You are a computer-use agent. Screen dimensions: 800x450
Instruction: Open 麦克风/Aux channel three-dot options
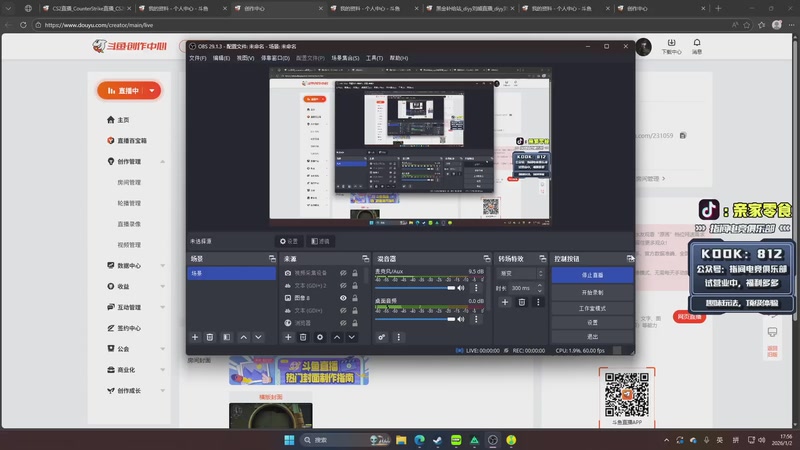(476, 288)
